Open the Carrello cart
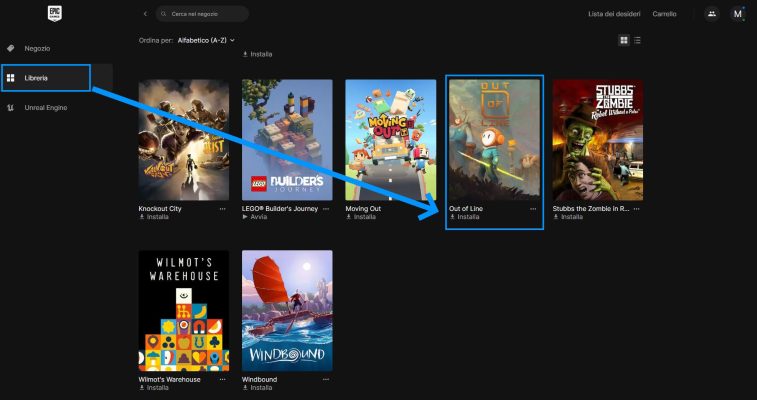 pyautogui.click(x=664, y=14)
